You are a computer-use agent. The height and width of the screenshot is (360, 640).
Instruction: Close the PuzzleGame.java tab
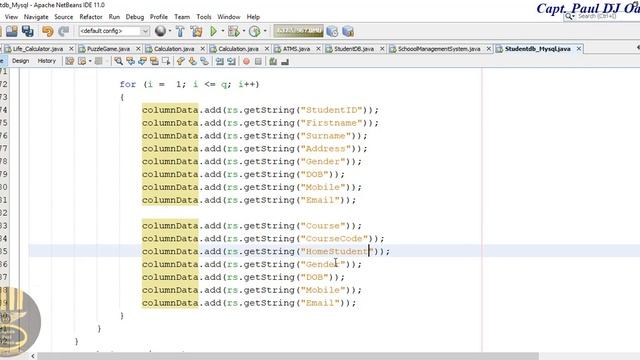pyautogui.click(x=138, y=49)
